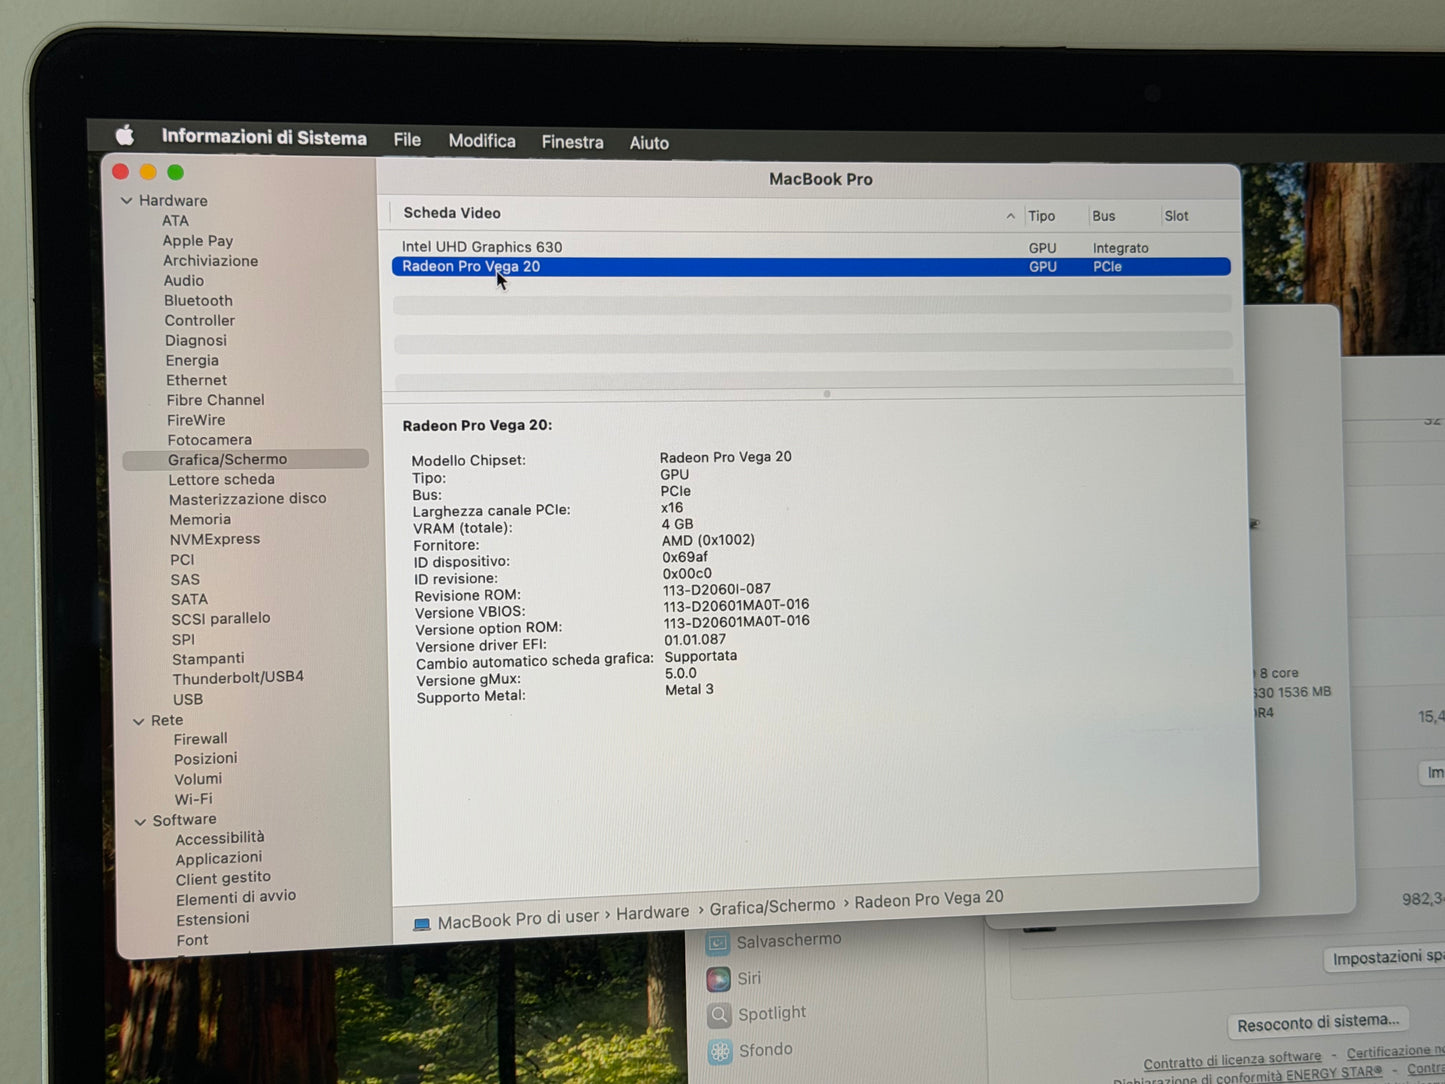Select Applicazioni under Software

point(219,858)
